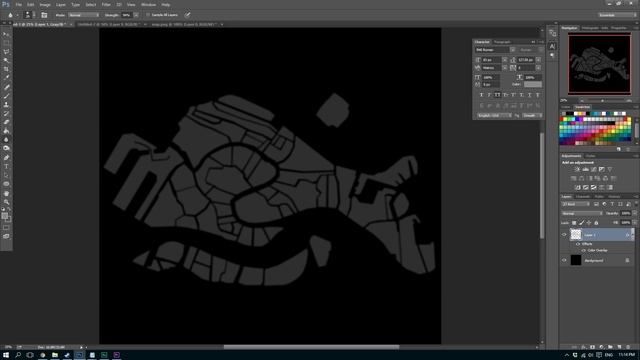
Task: Select the Crop tool
Action: click(x=6, y=69)
